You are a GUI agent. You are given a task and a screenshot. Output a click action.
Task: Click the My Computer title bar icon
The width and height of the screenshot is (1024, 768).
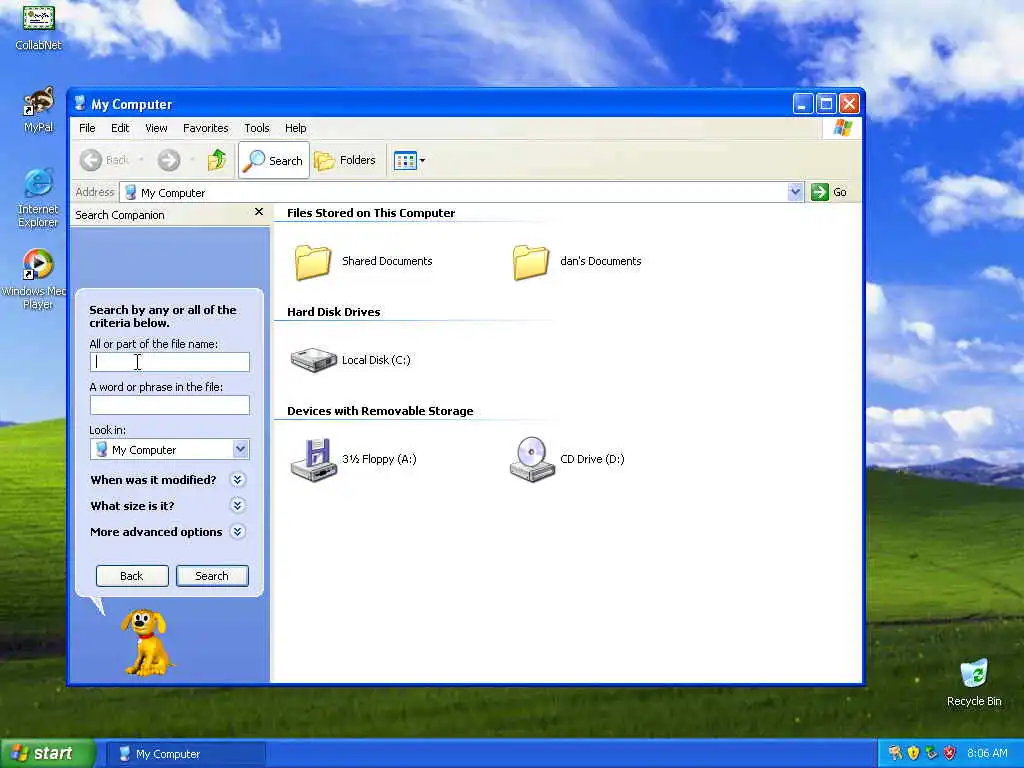click(80, 103)
